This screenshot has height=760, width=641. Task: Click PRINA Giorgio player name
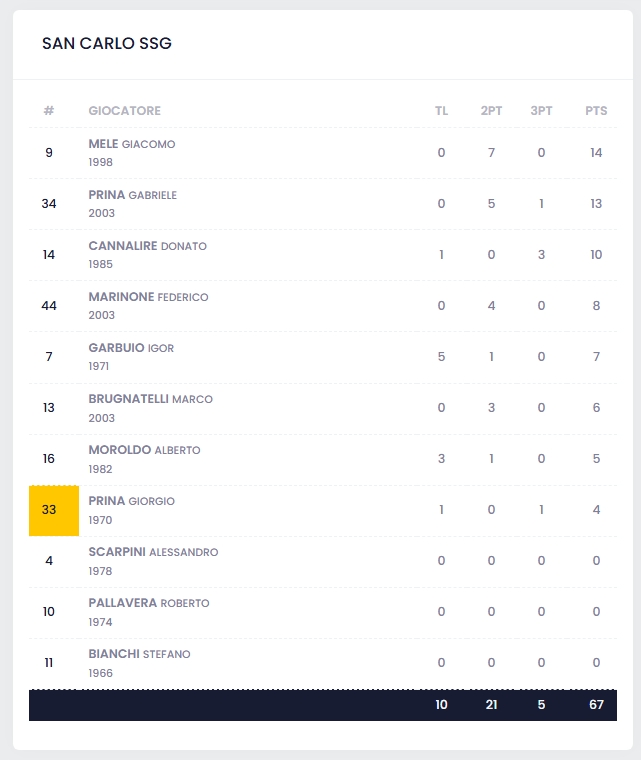tap(131, 501)
